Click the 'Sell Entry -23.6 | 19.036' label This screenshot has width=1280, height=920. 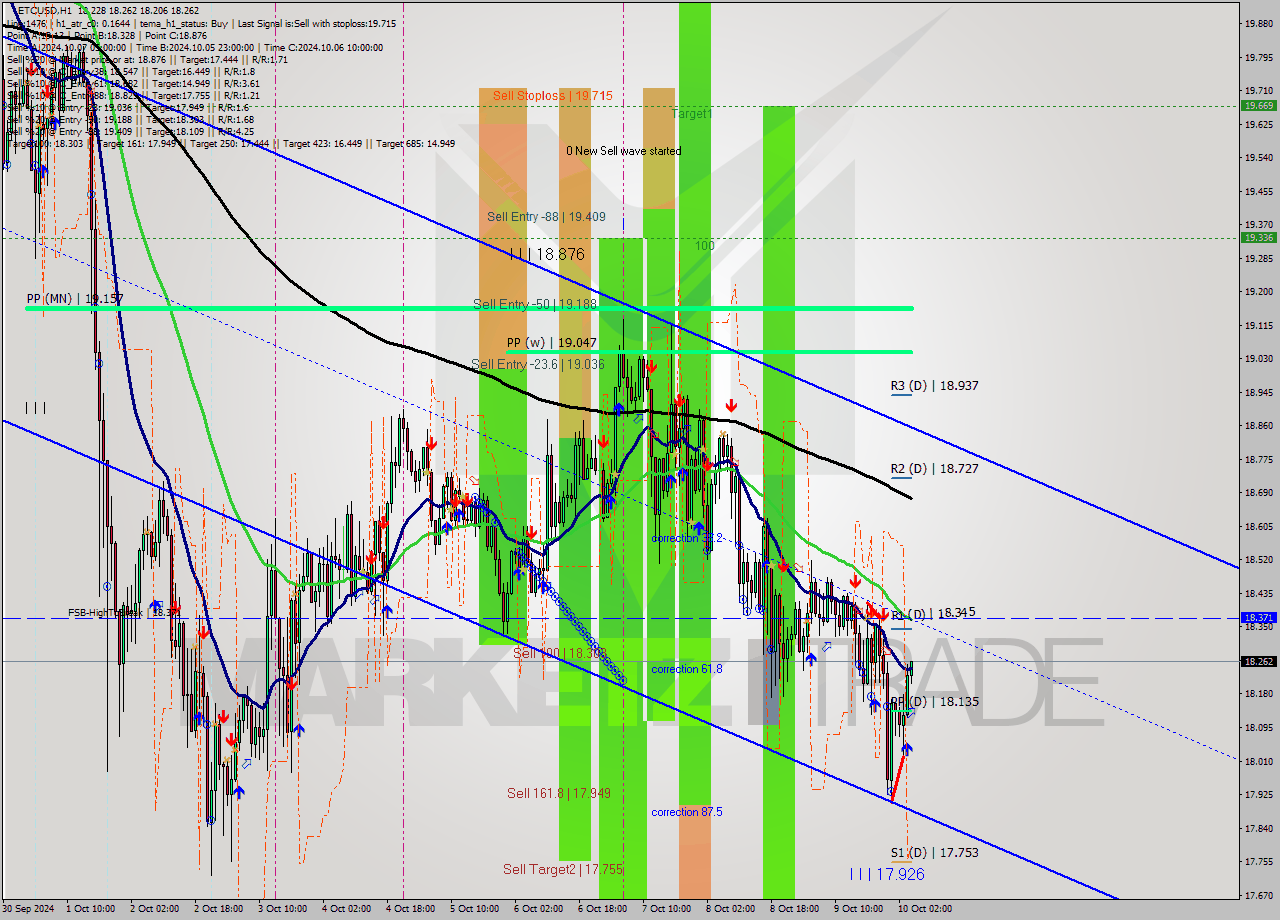pyautogui.click(x=538, y=364)
